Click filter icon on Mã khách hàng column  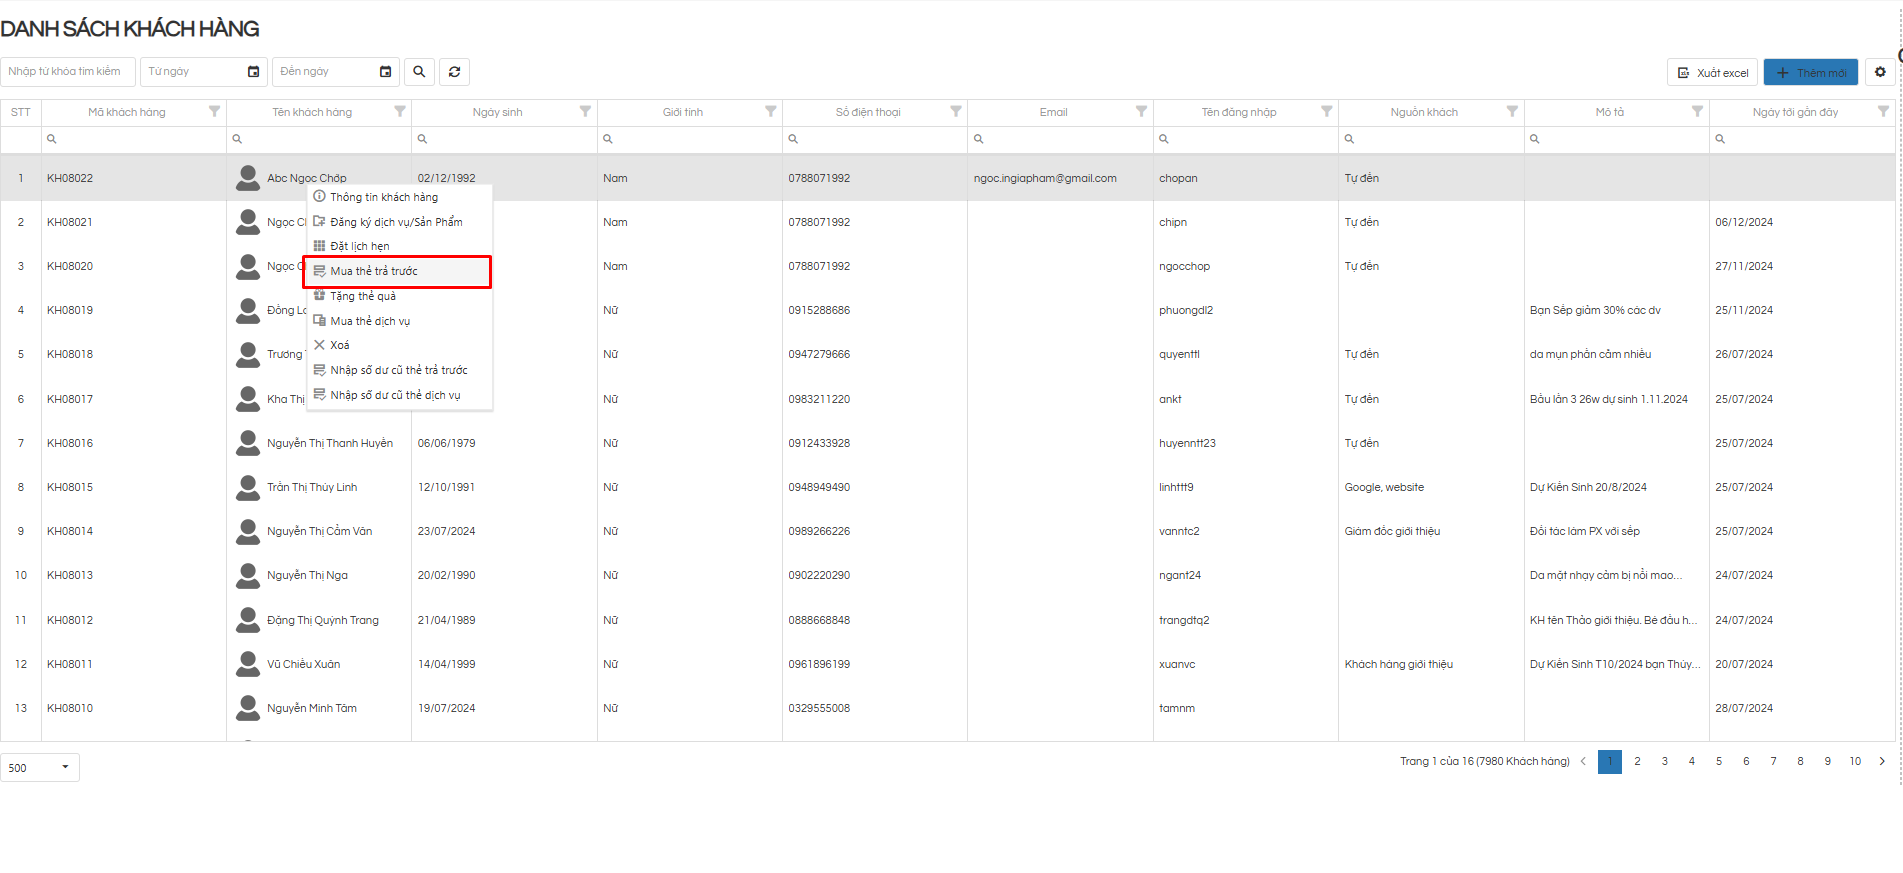(214, 112)
